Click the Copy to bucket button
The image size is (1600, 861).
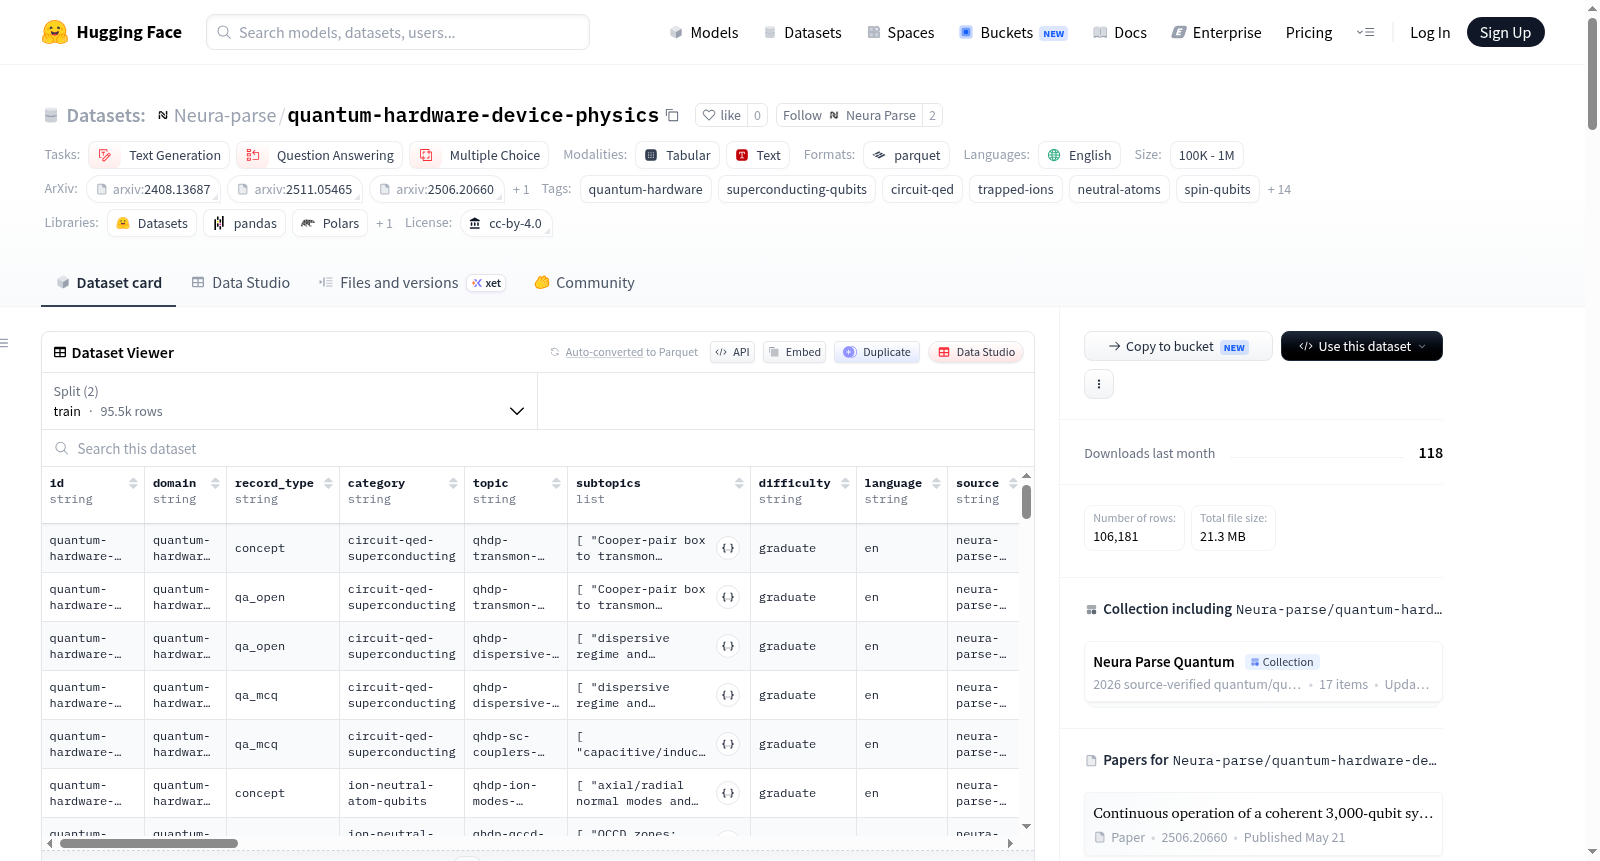(x=1178, y=346)
